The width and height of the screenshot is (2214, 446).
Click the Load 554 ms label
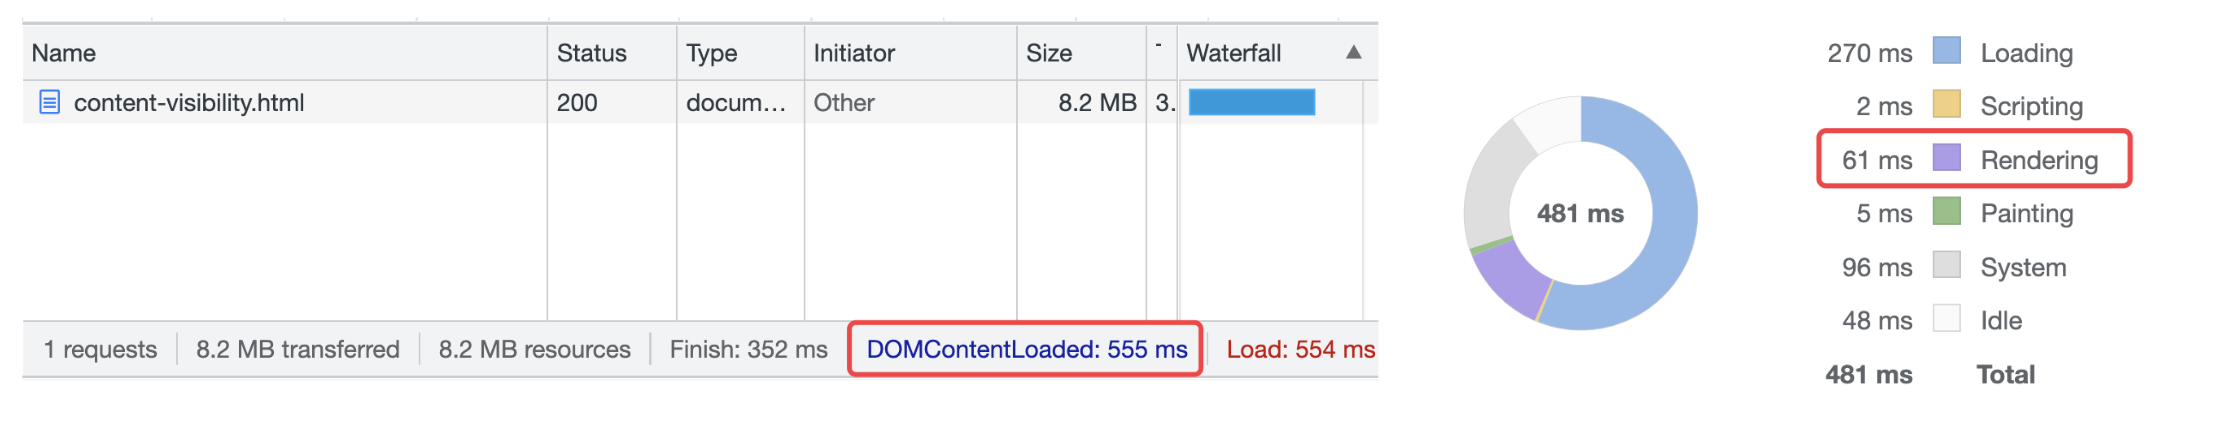pyautogui.click(x=1300, y=349)
